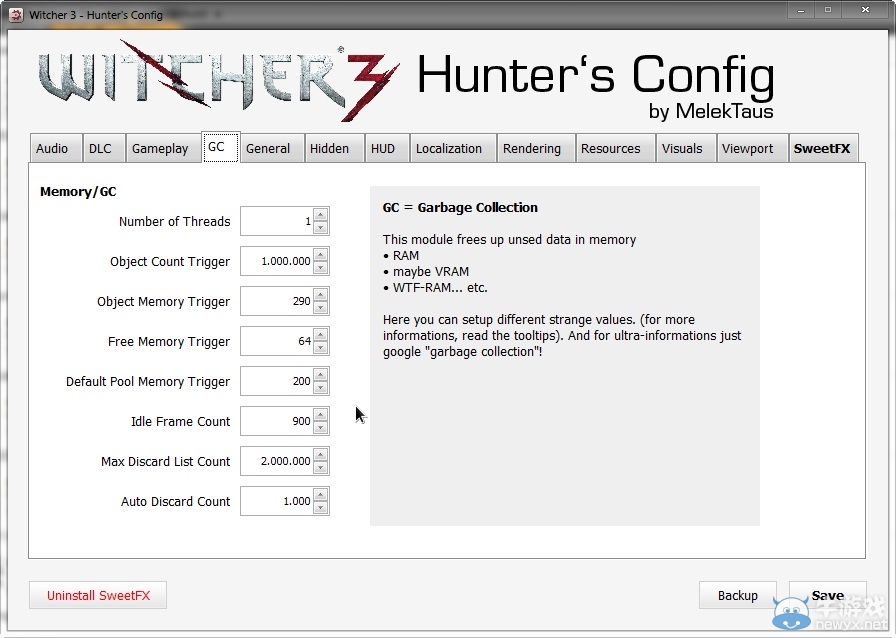Click the 'maybe VRAM' bullet line
896x638 pixels.
(x=426, y=272)
